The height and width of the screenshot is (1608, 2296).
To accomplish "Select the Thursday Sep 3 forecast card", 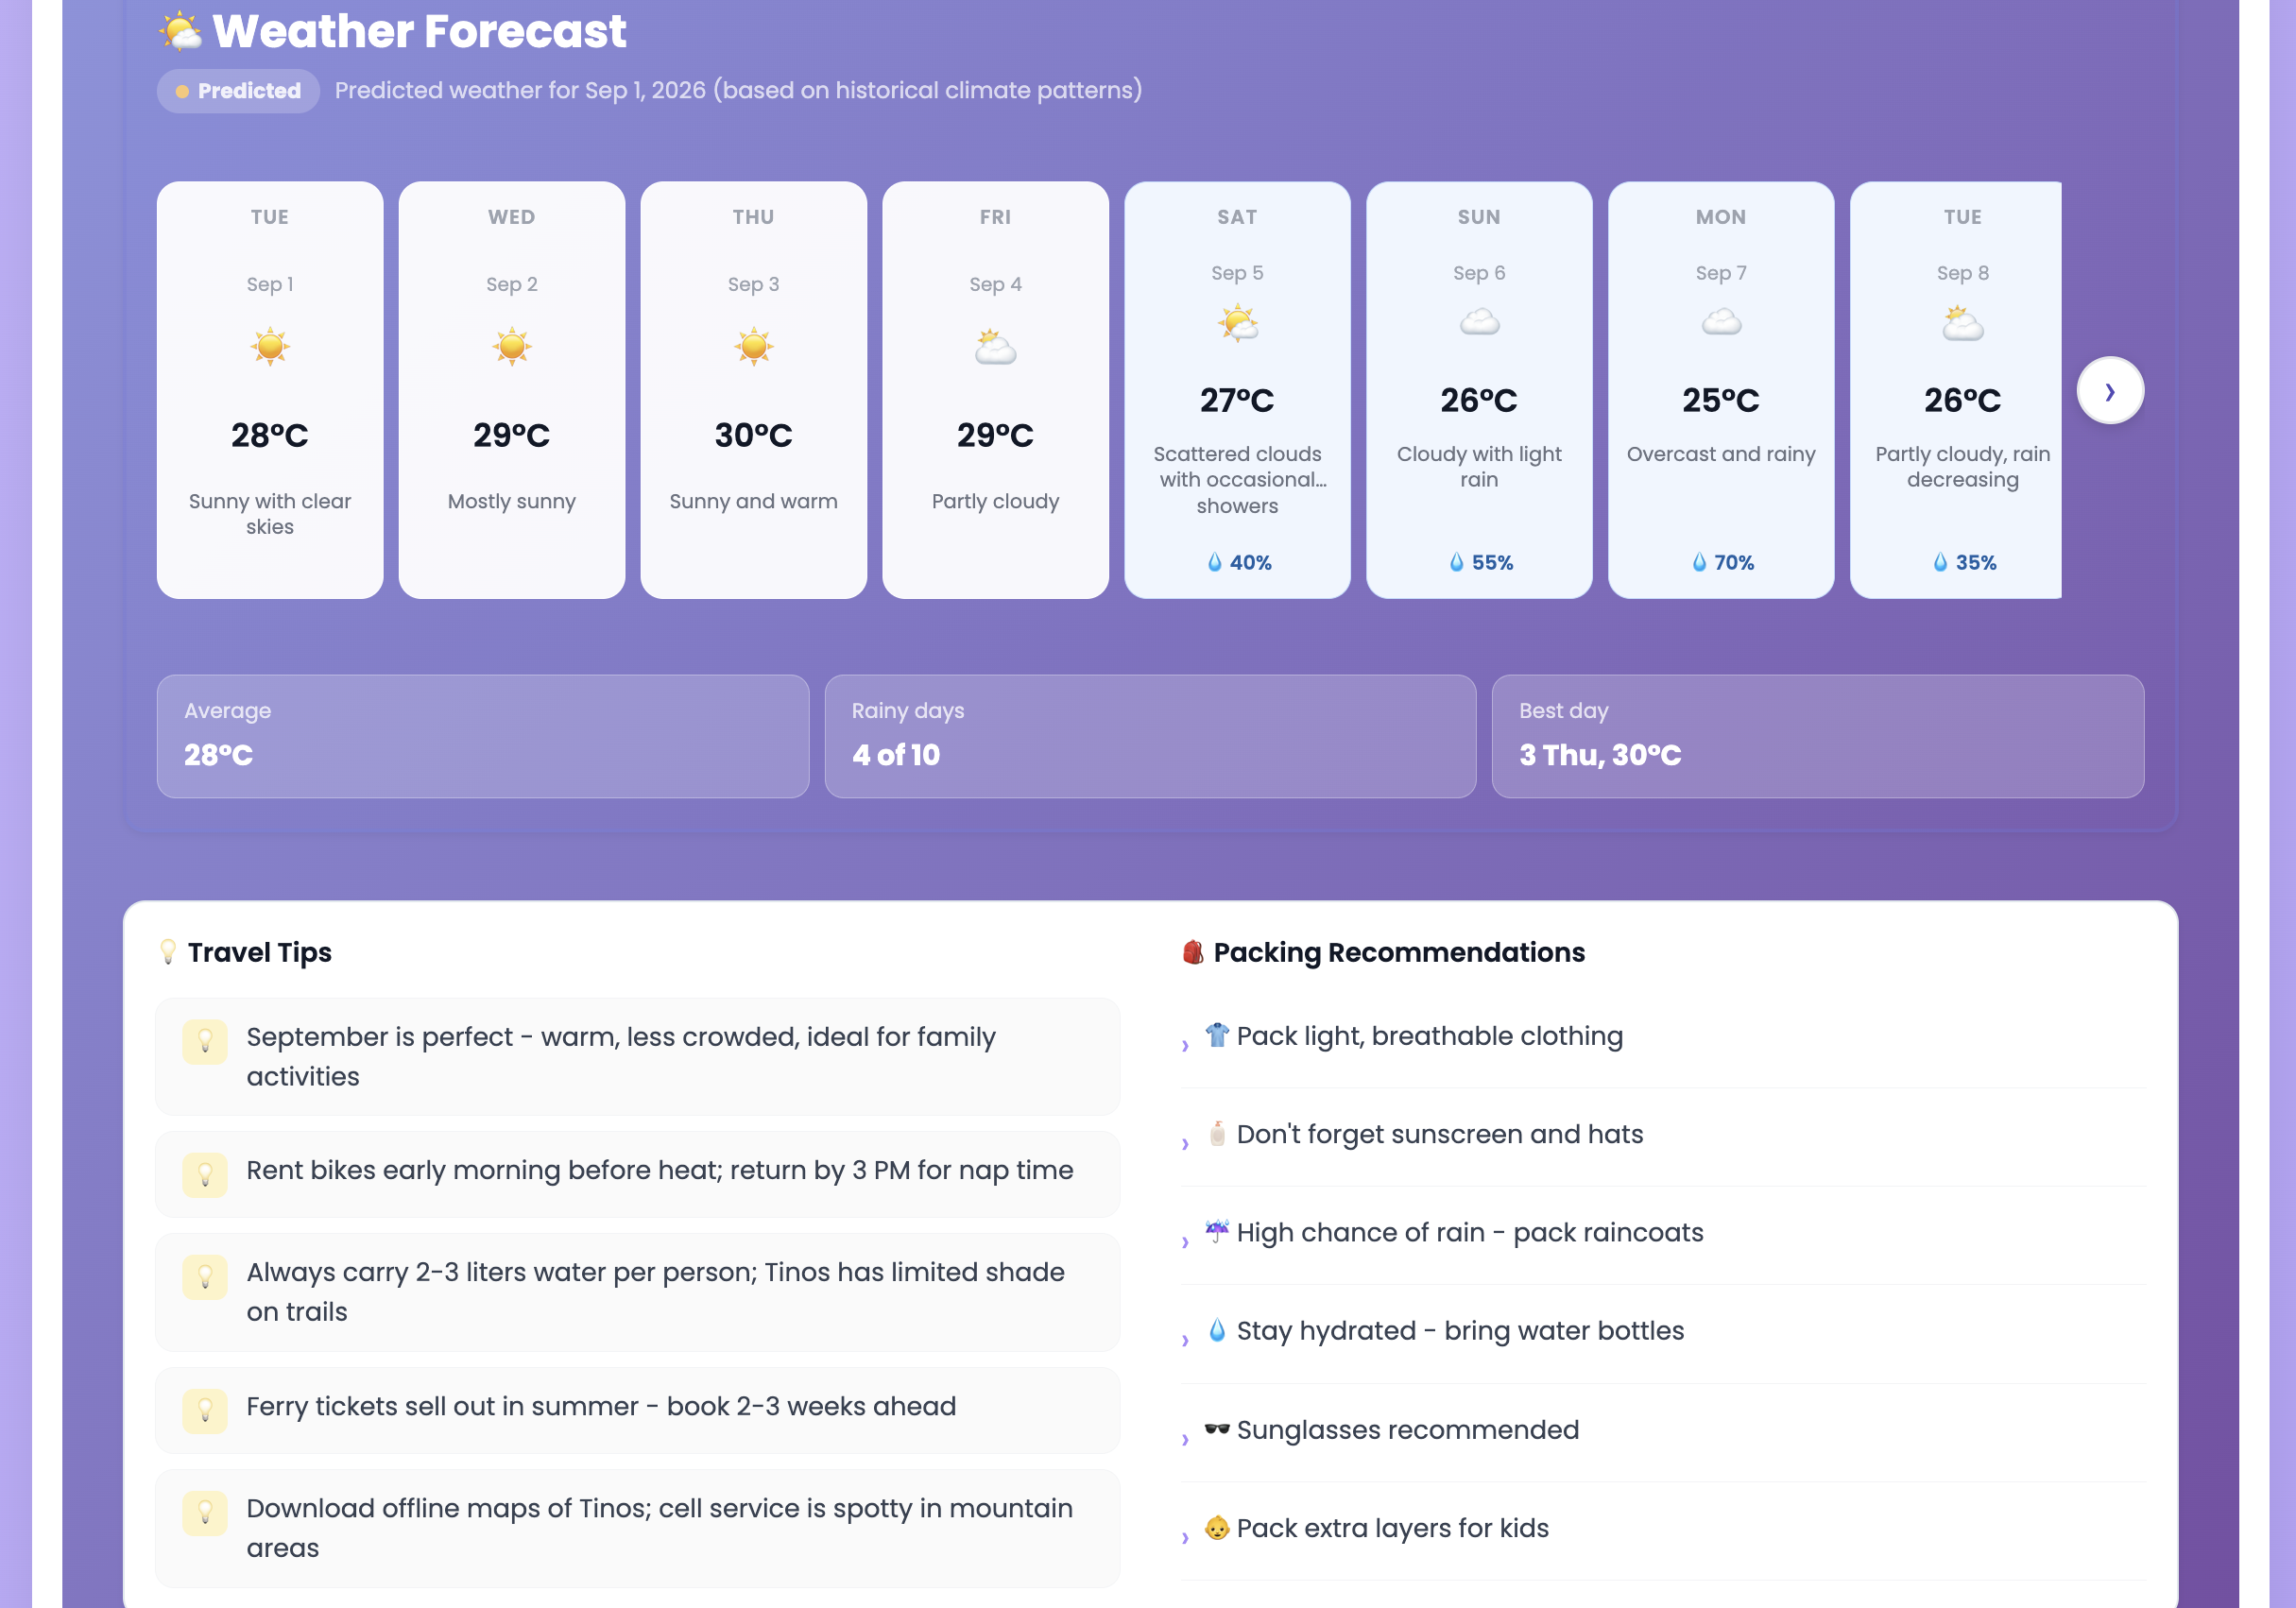I will tap(753, 390).
